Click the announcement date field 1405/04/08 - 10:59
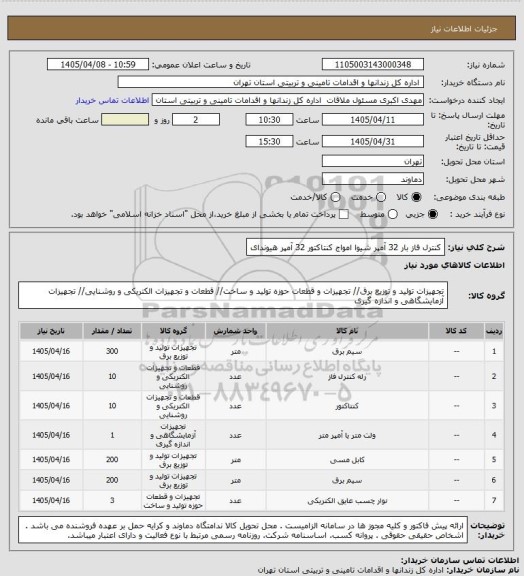The image size is (524, 576). click(98, 64)
